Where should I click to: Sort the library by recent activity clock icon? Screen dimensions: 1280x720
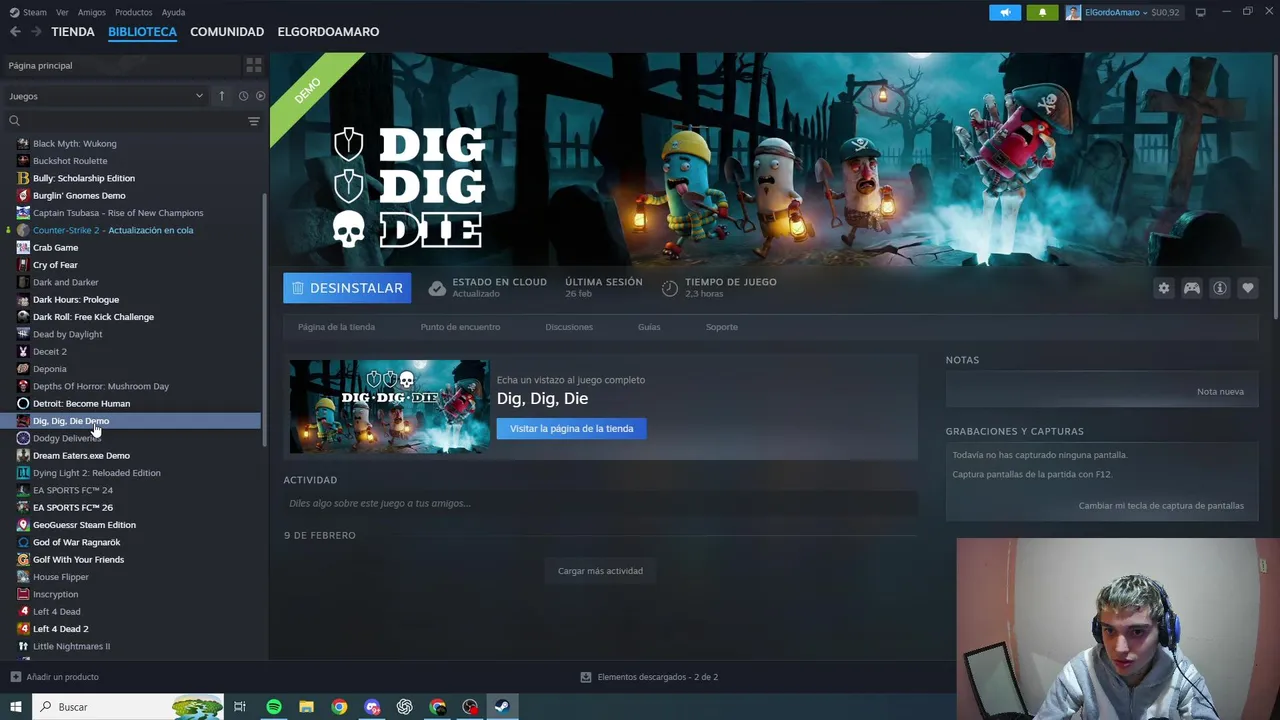(x=243, y=96)
